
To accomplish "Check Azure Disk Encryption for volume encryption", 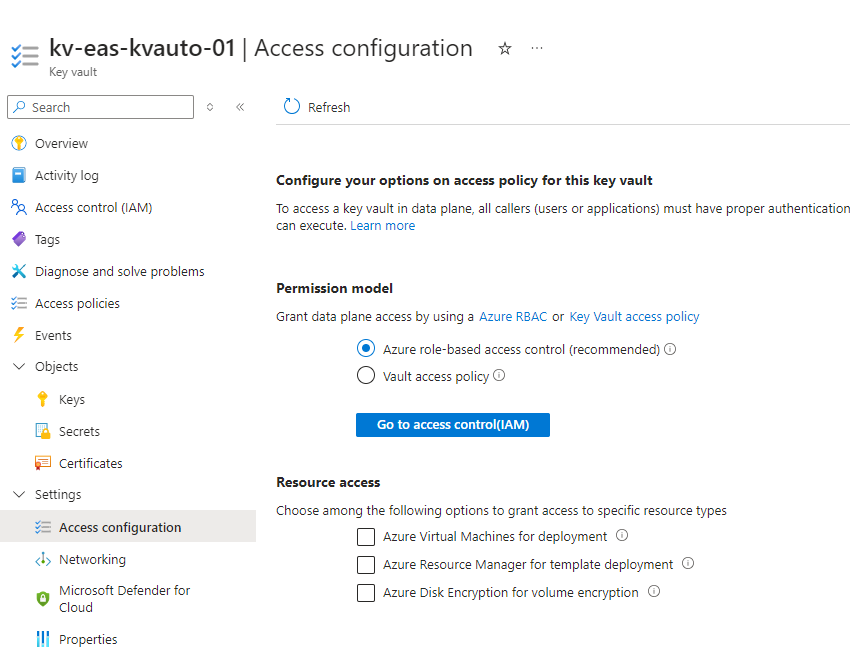I will pyautogui.click(x=366, y=593).
